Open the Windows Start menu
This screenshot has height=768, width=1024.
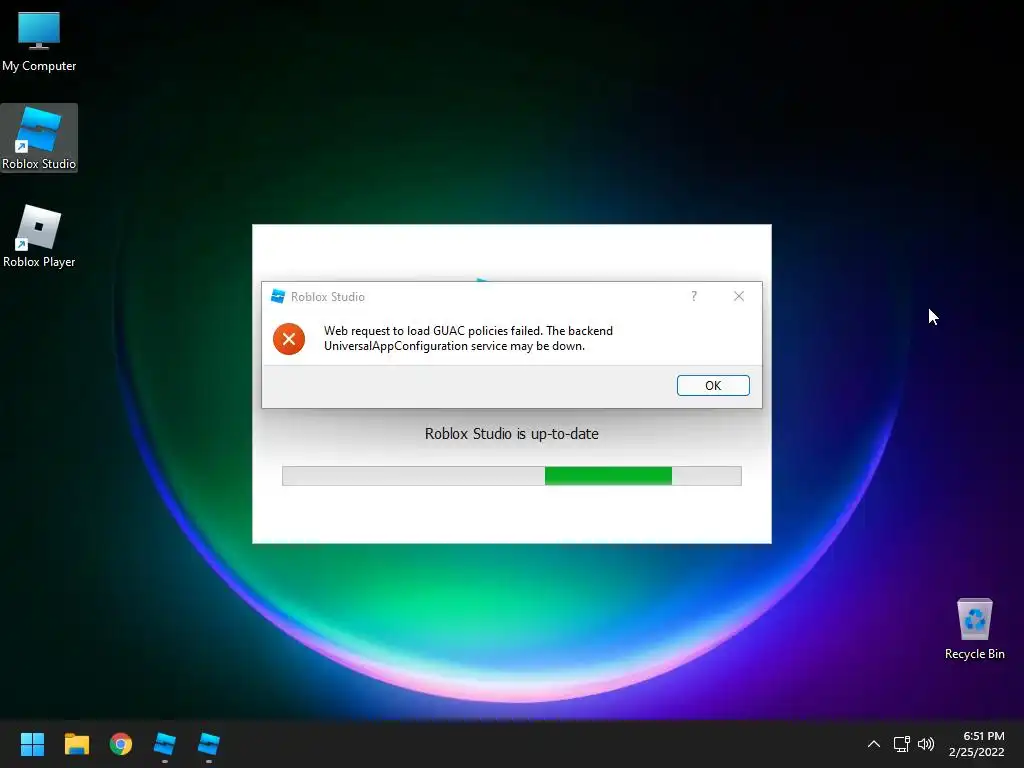pos(32,744)
